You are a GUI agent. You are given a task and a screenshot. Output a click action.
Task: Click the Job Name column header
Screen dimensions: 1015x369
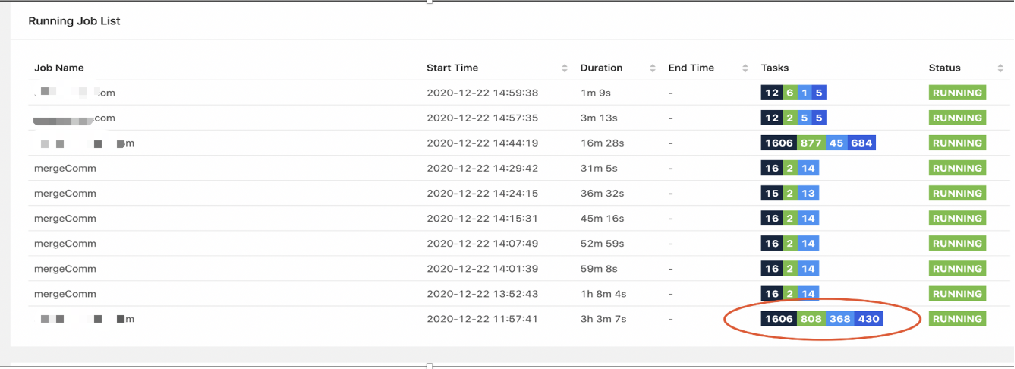point(59,68)
